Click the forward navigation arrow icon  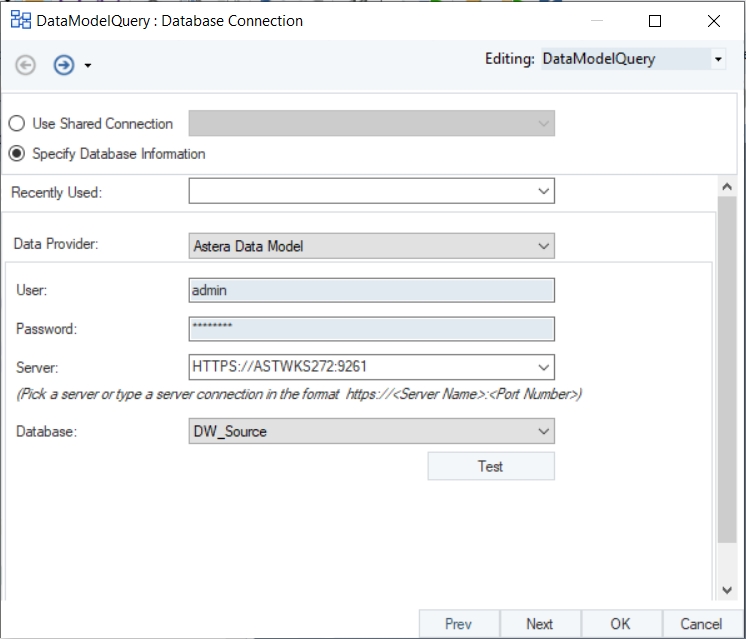[64, 65]
